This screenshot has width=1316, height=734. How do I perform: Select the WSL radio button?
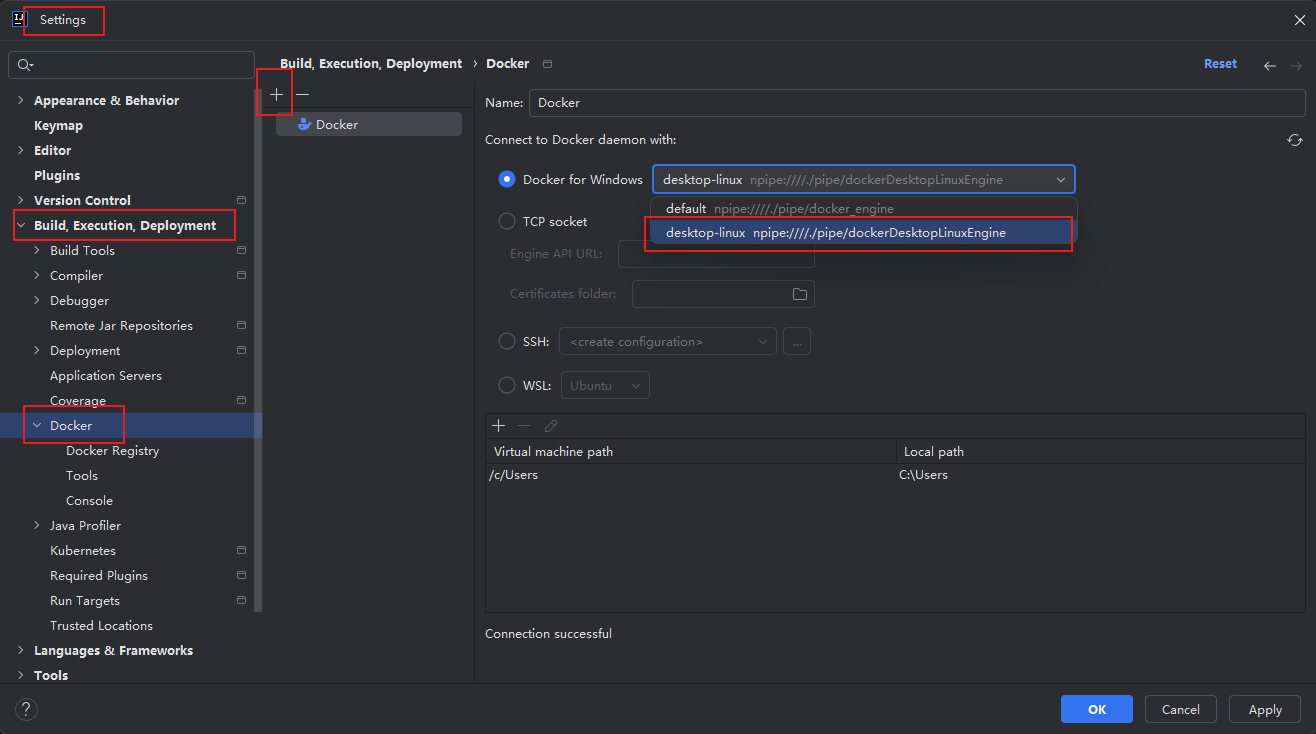pos(507,385)
